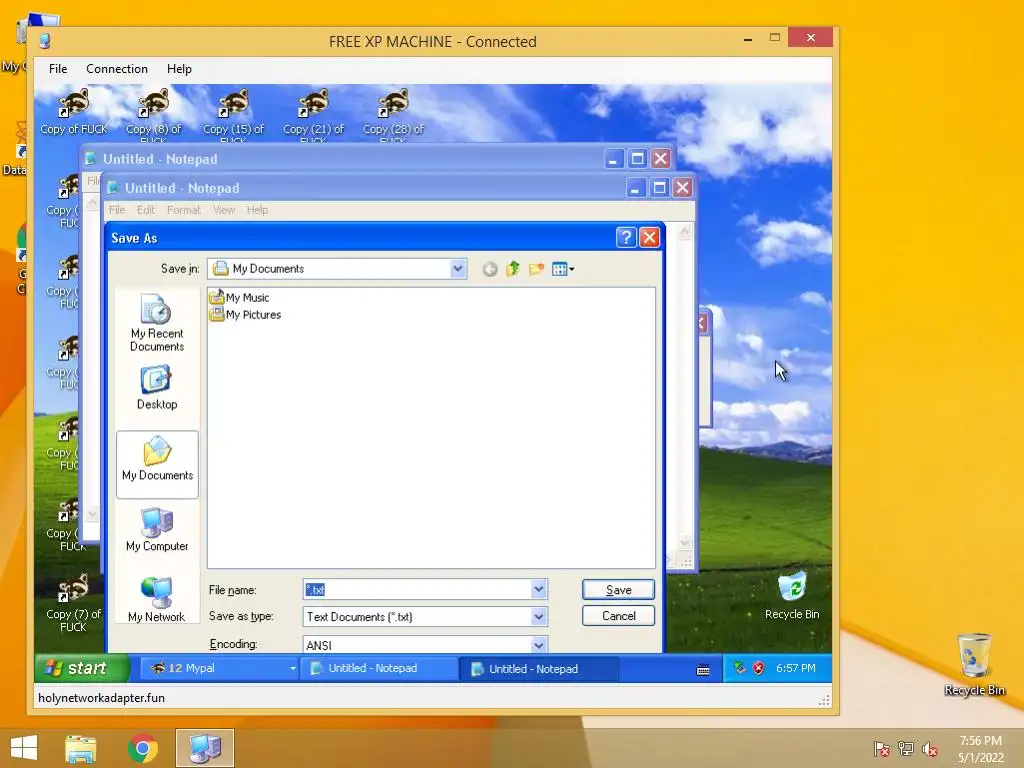Expand the Save as type dropdown
Image resolution: width=1024 pixels, height=768 pixels.
click(x=538, y=616)
